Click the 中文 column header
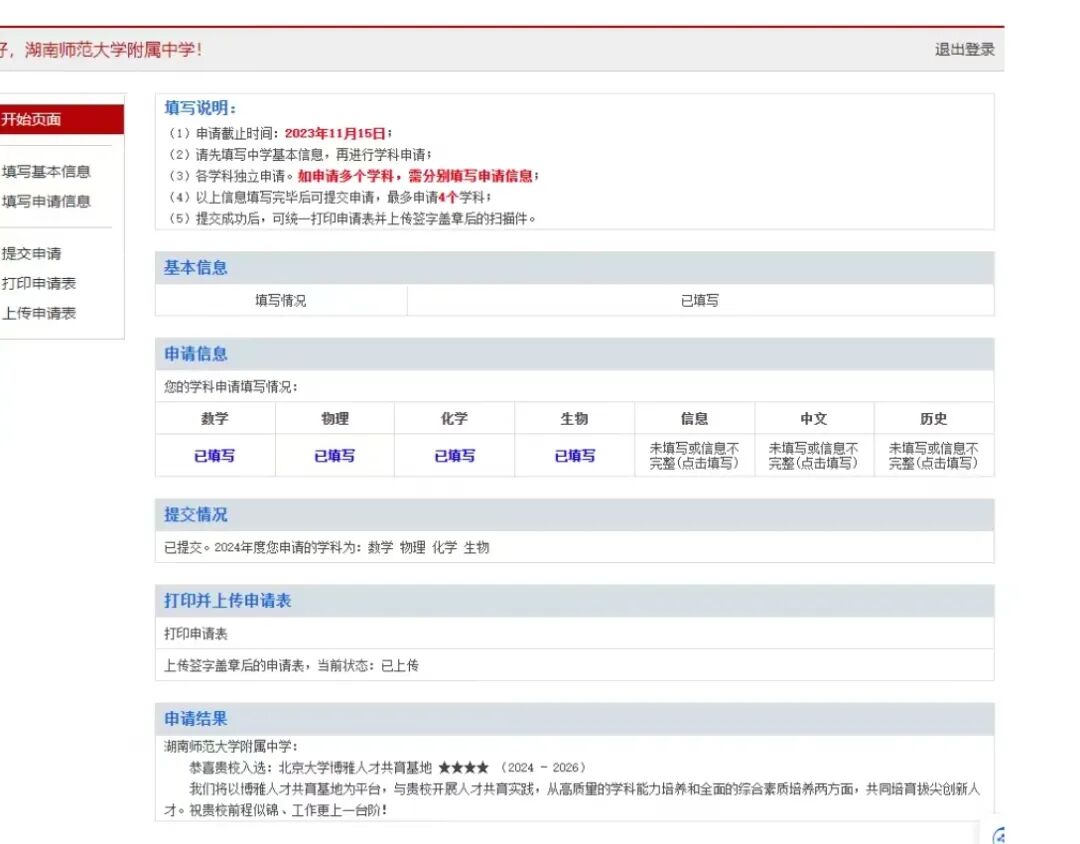The height and width of the screenshot is (844, 1080). (813, 418)
